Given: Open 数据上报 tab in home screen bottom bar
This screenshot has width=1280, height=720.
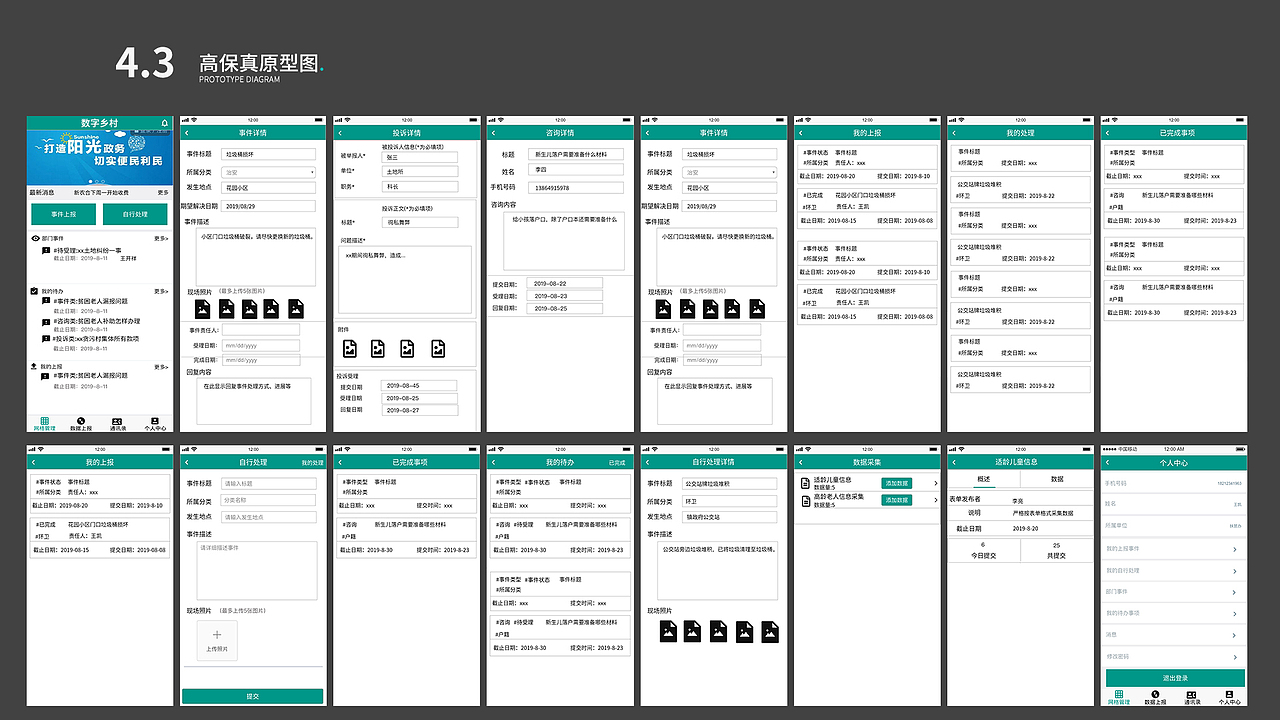Looking at the screenshot, I should pos(81,424).
